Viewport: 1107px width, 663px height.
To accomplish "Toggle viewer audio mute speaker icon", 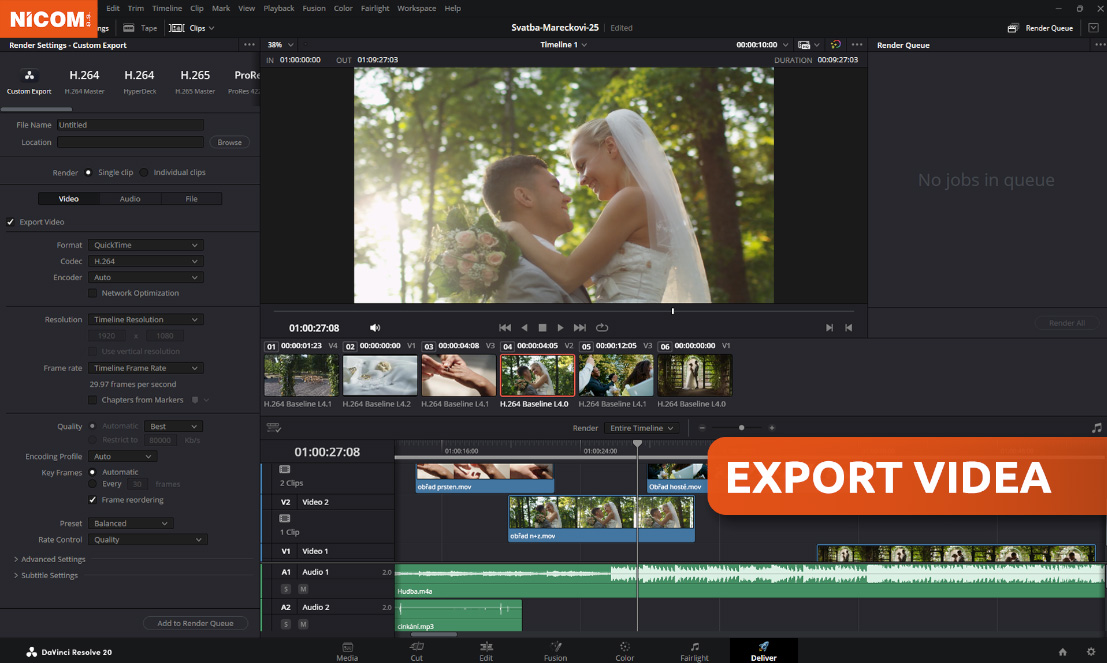I will coord(375,328).
